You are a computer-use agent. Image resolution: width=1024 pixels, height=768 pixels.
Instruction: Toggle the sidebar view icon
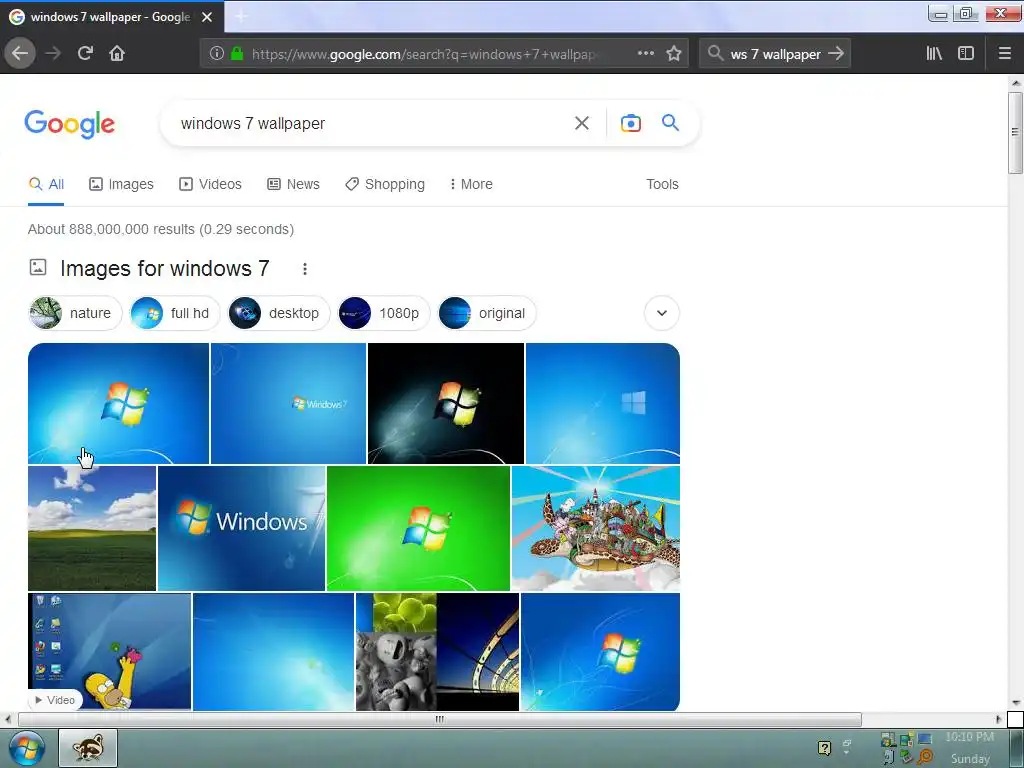(x=966, y=53)
